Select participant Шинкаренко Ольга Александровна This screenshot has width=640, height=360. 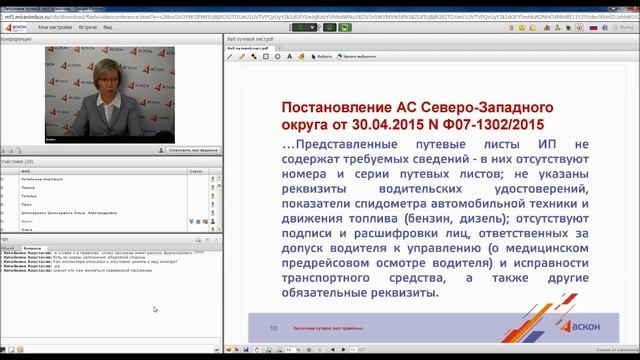pyautogui.click(x=69, y=213)
